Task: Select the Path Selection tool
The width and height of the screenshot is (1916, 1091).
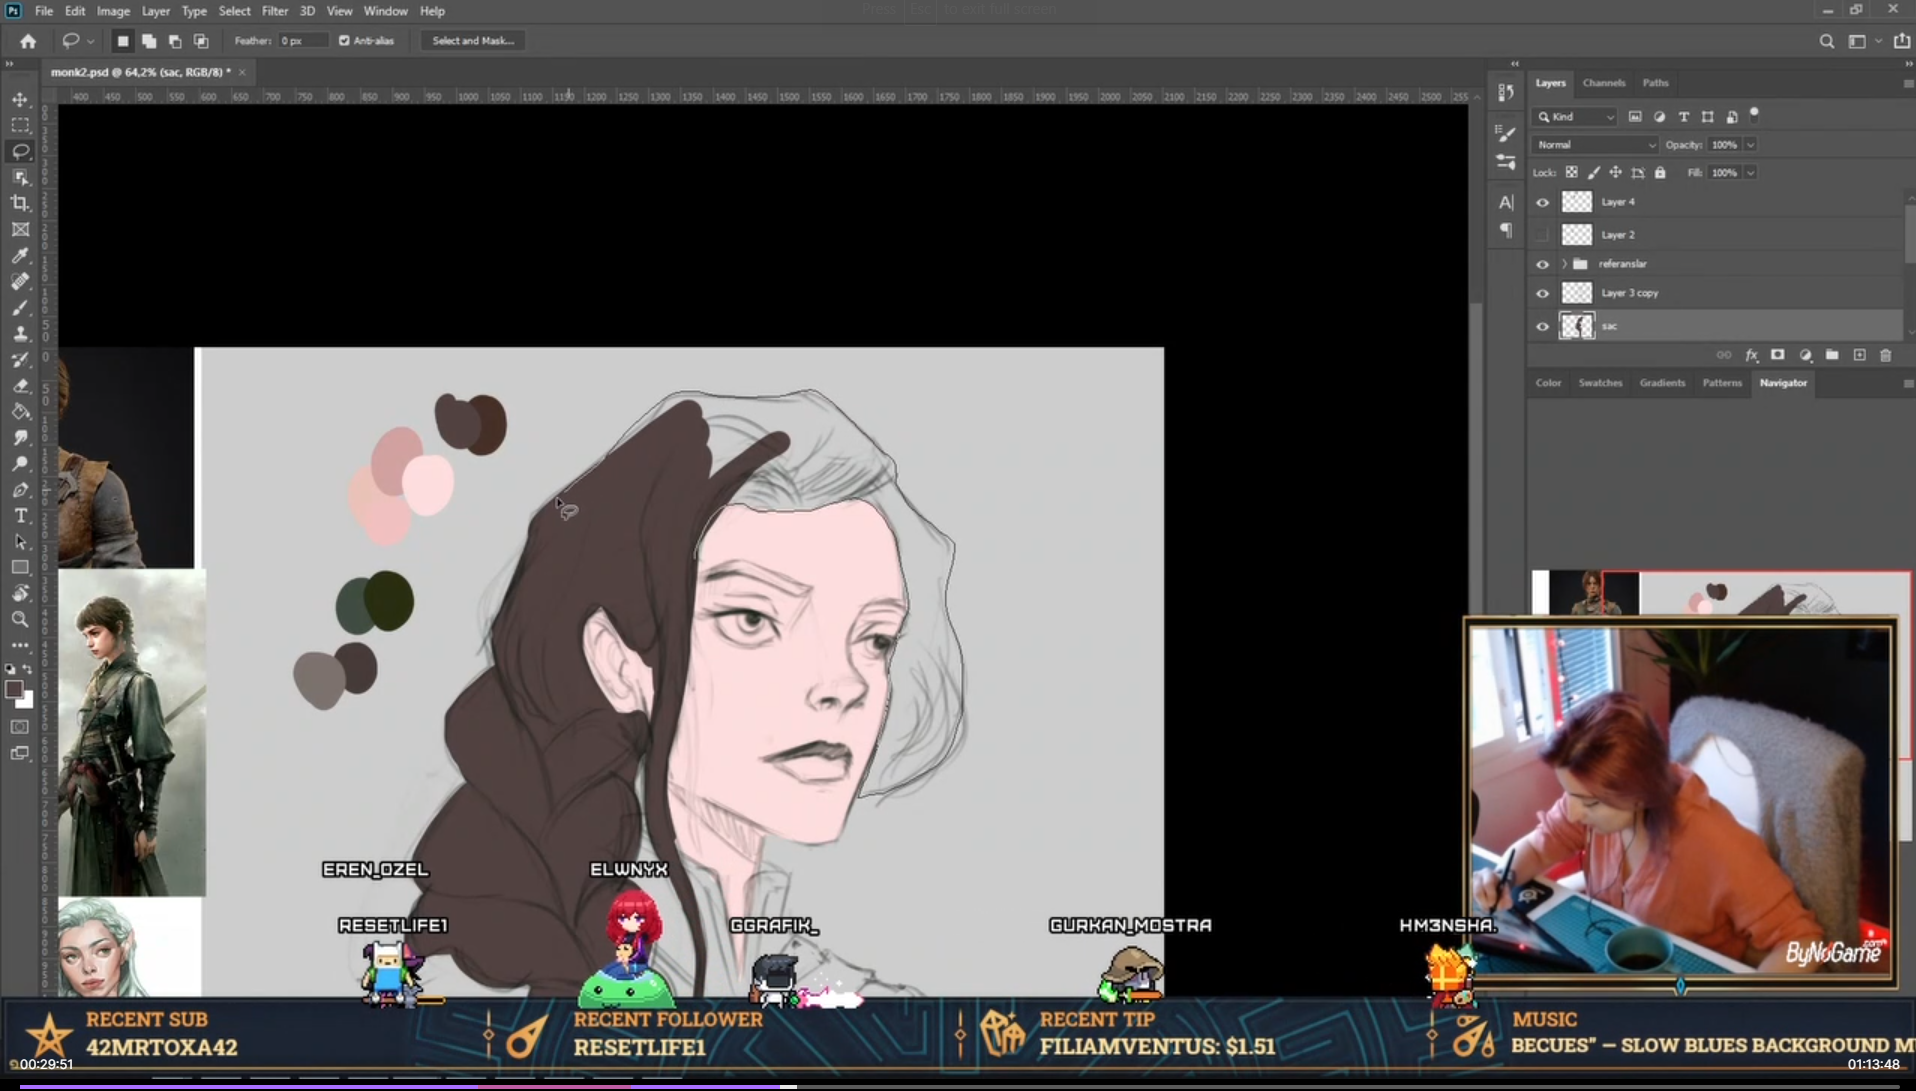Action: tap(20, 541)
